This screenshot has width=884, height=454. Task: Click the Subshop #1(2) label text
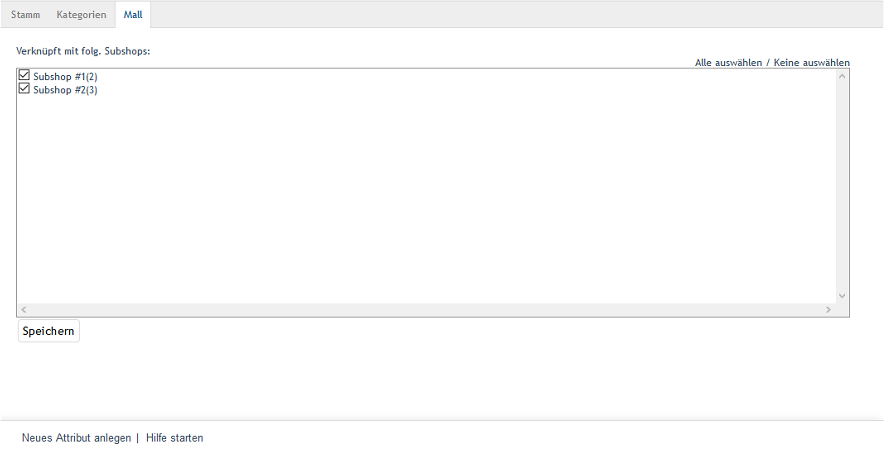(65, 76)
